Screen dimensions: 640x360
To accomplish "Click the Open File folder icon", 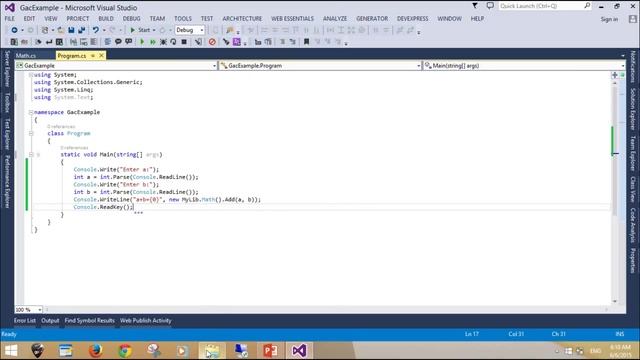I will [60, 30].
